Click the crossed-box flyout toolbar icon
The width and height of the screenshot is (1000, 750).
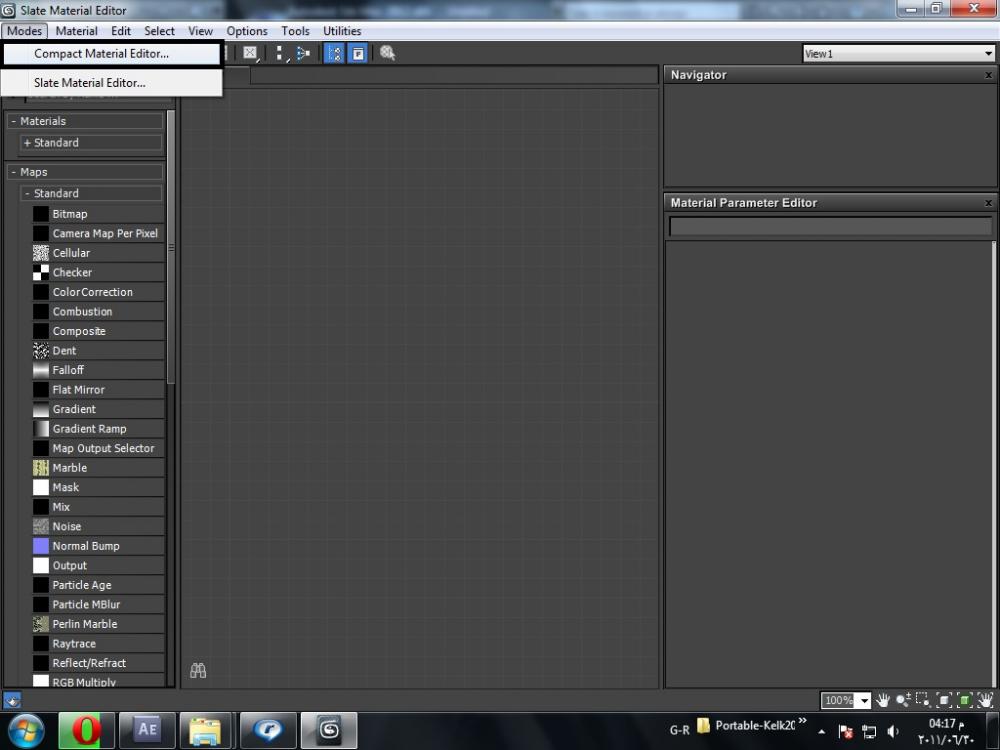[x=251, y=54]
